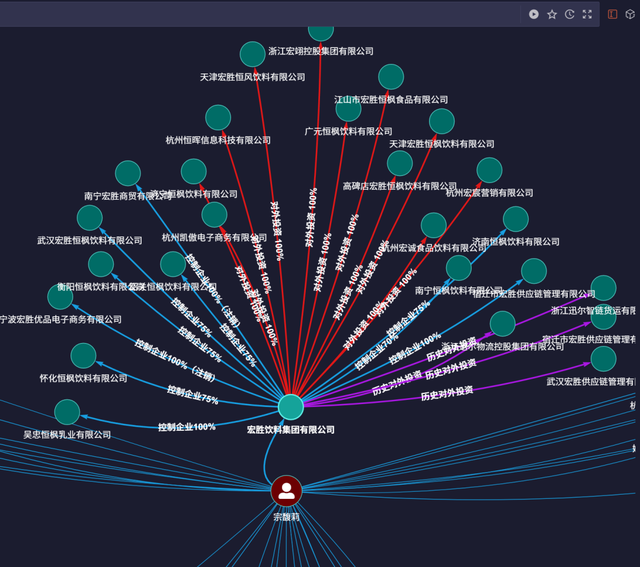
Task: Select the 宗馥莉 person node
Action: (x=287, y=491)
